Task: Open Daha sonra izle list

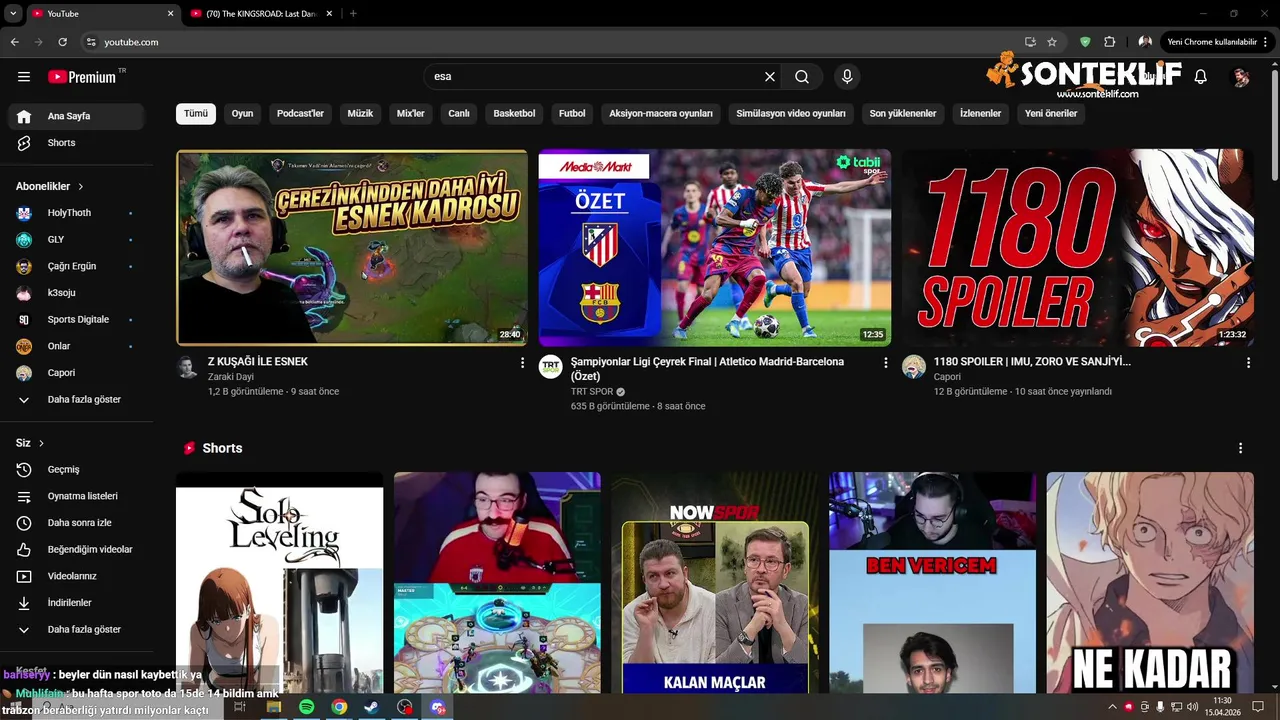Action: coord(76,523)
